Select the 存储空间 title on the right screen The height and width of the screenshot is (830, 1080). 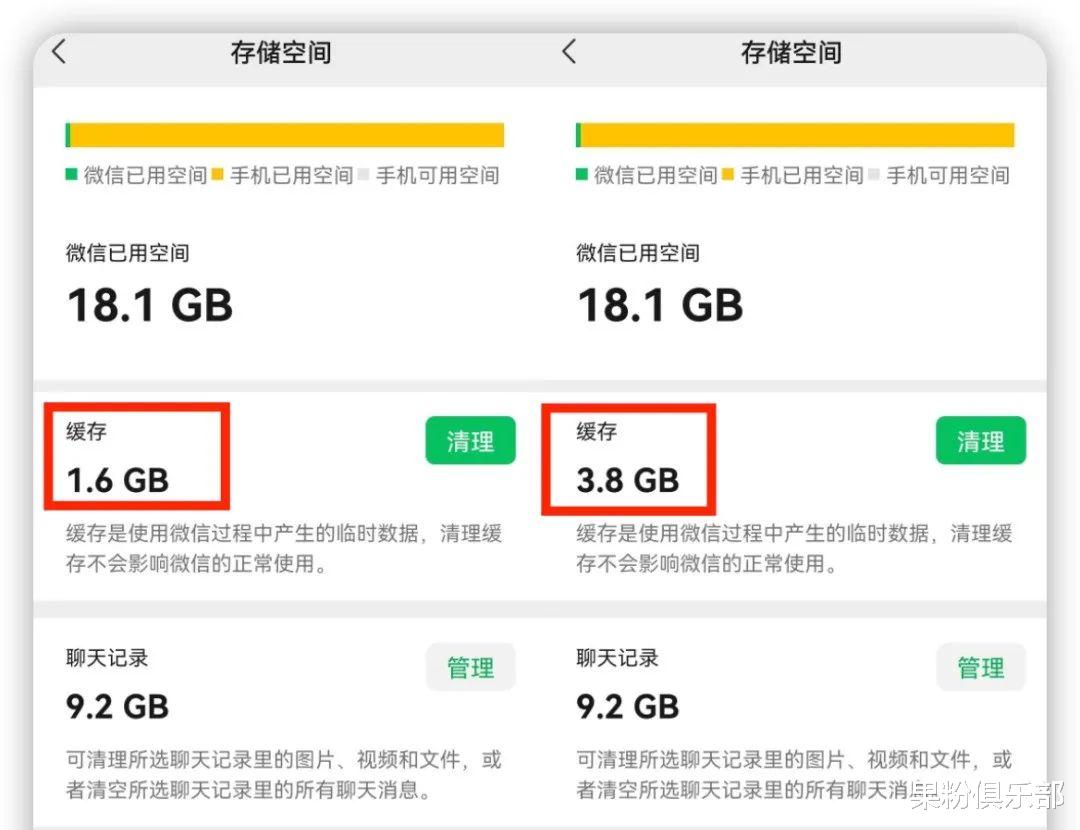pyautogui.click(x=791, y=52)
